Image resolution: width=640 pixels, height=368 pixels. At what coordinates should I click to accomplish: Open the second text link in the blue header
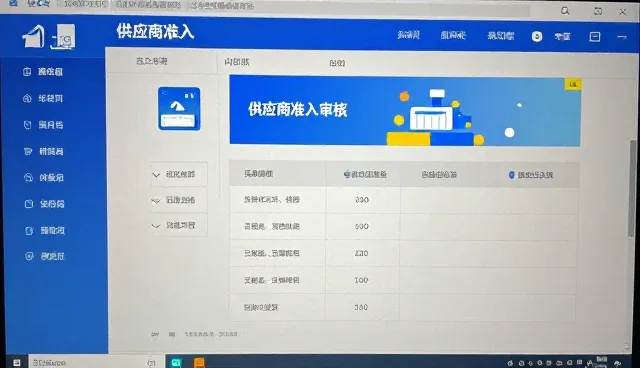[x=453, y=35]
